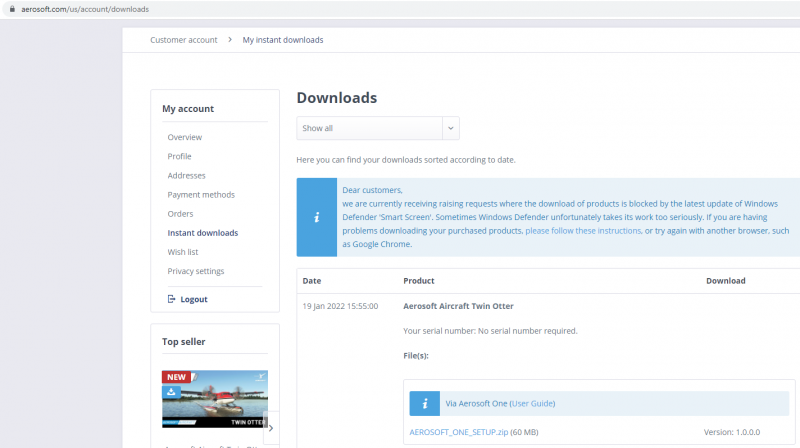The width and height of the screenshot is (800, 448).
Task: Follow the please follow these instructions link
Action: [583, 231]
